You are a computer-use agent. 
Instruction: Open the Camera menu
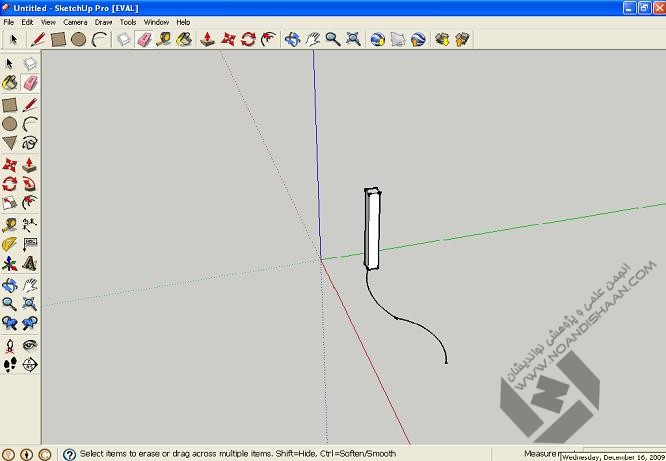[x=75, y=21]
